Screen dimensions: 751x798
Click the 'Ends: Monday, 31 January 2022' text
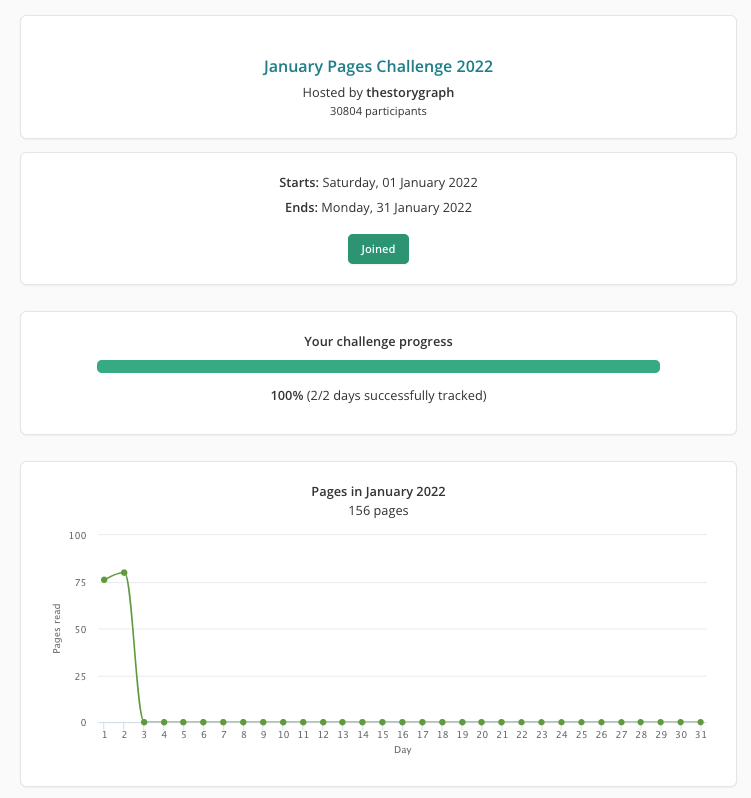pyautogui.click(x=378, y=208)
